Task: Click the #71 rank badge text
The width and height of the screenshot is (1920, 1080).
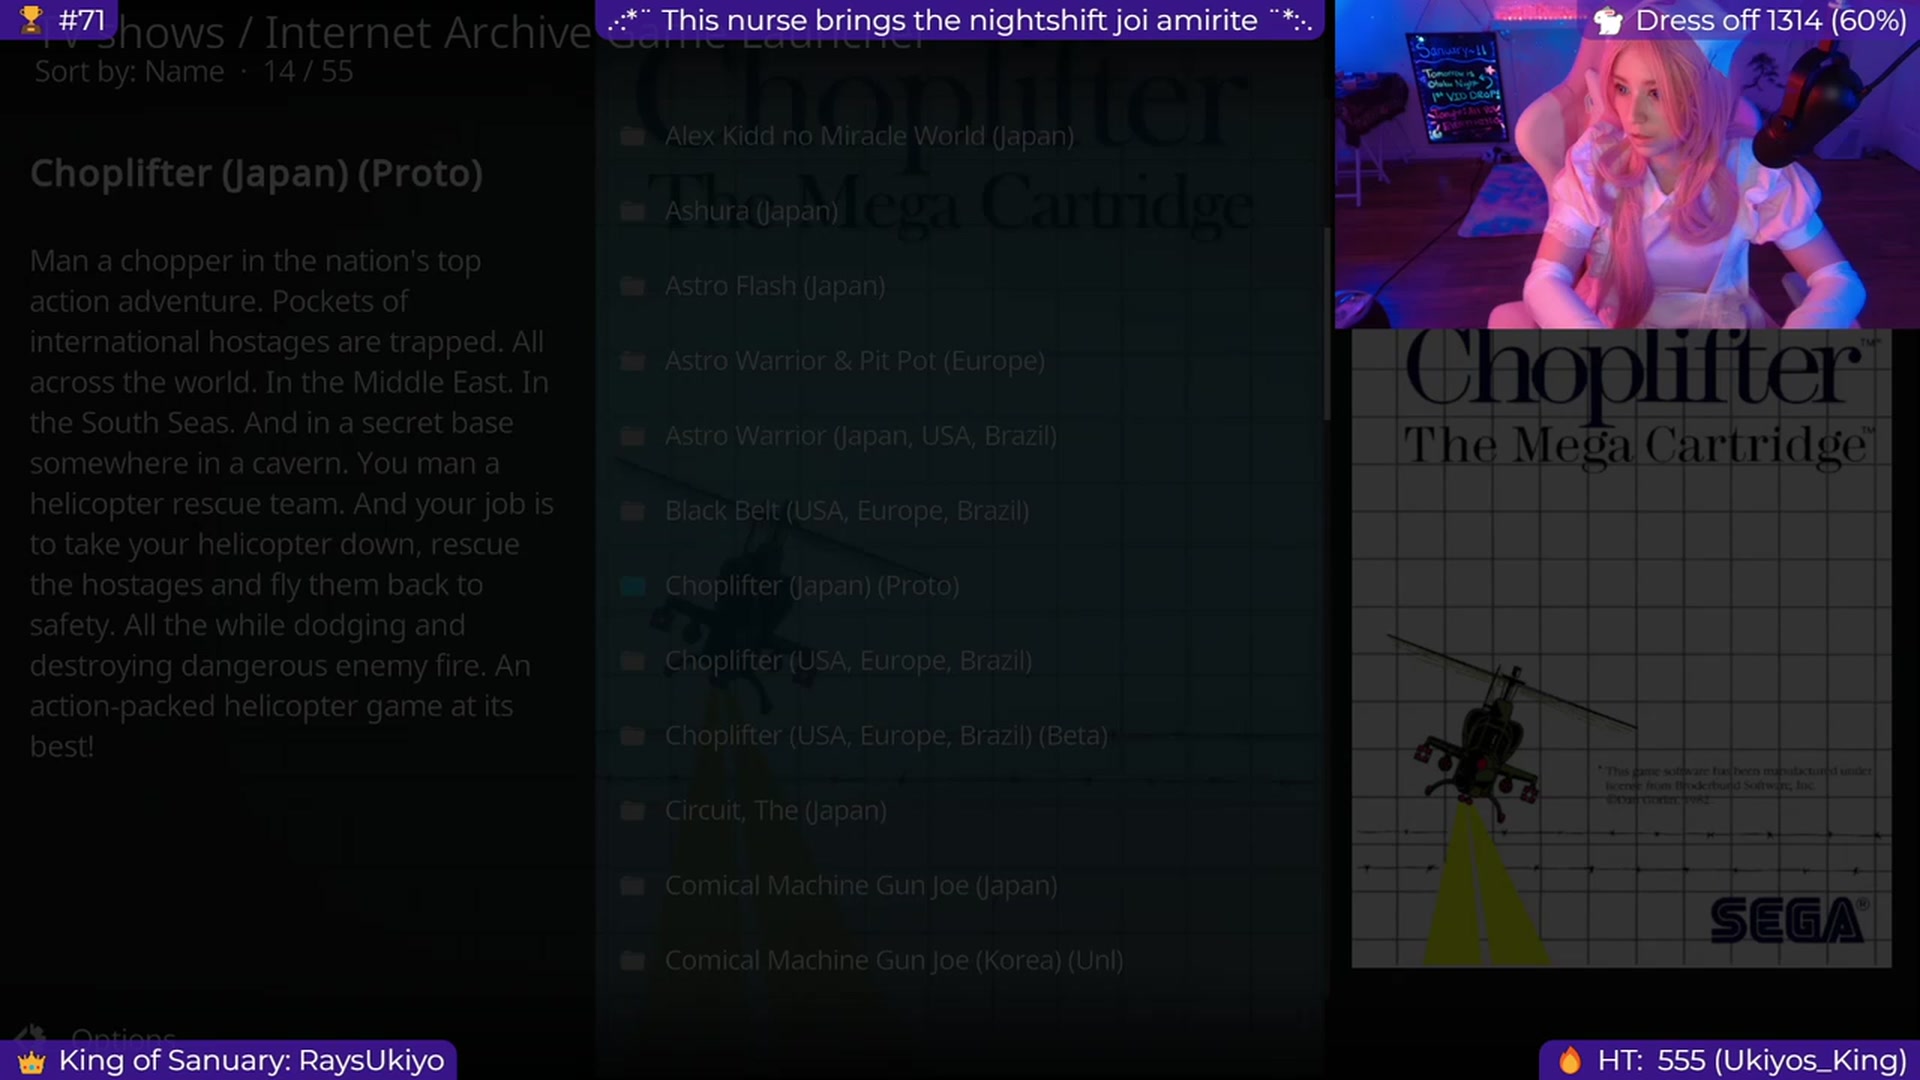Action: (82, 20)
